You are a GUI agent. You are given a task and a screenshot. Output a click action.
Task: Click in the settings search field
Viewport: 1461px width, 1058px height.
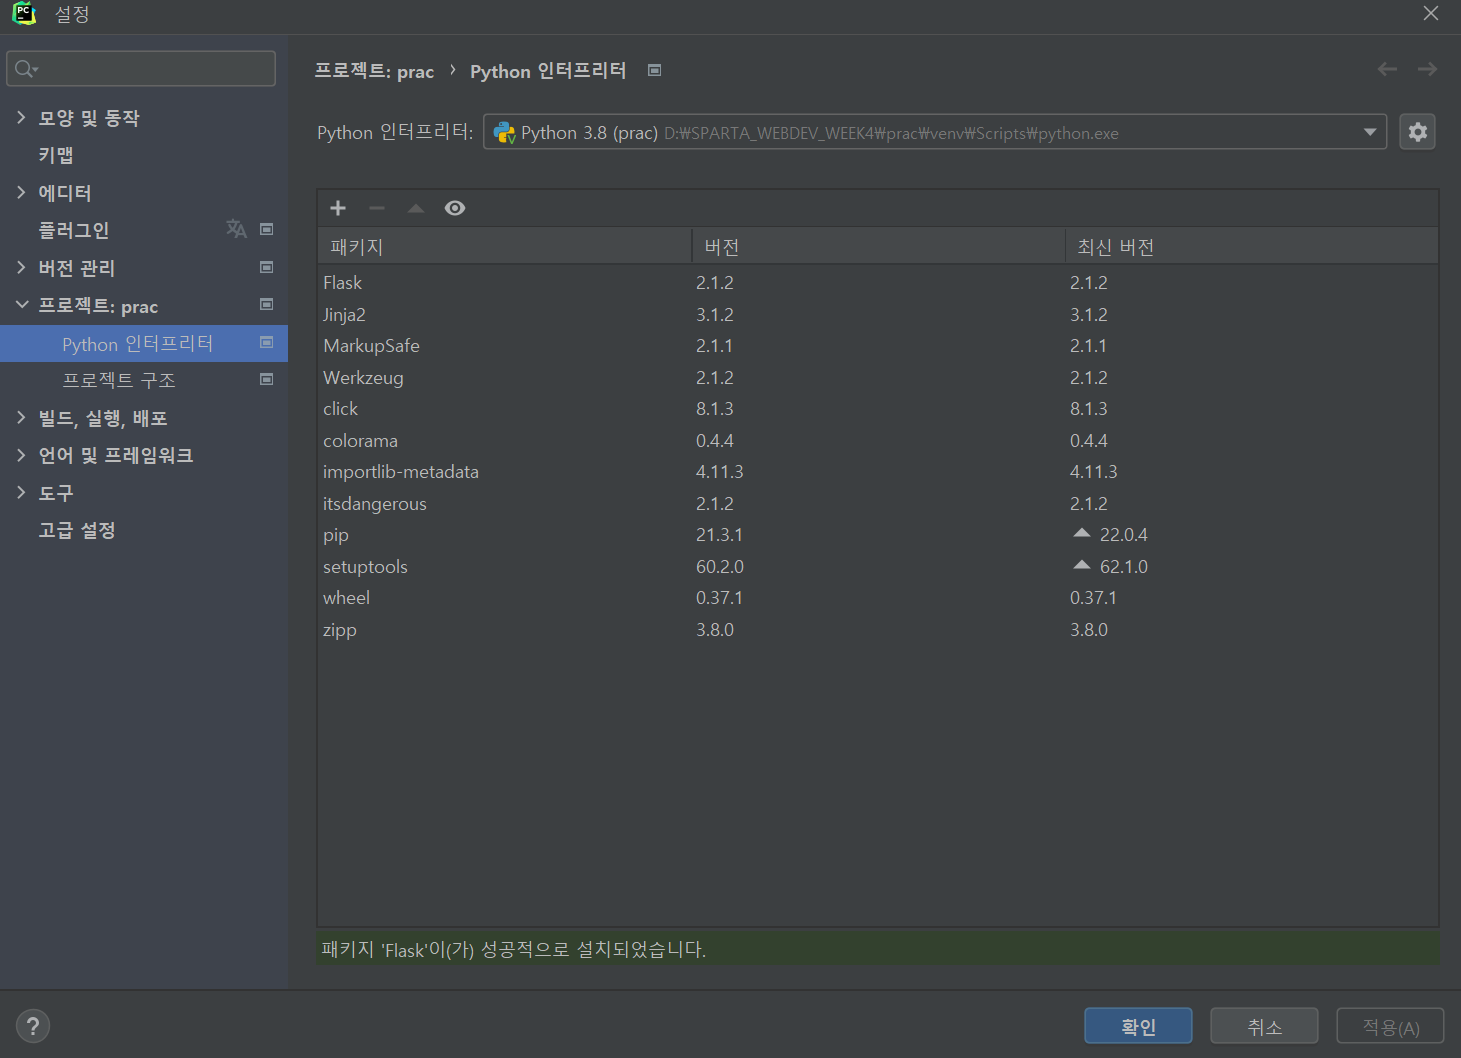click(x=141, y=69)
